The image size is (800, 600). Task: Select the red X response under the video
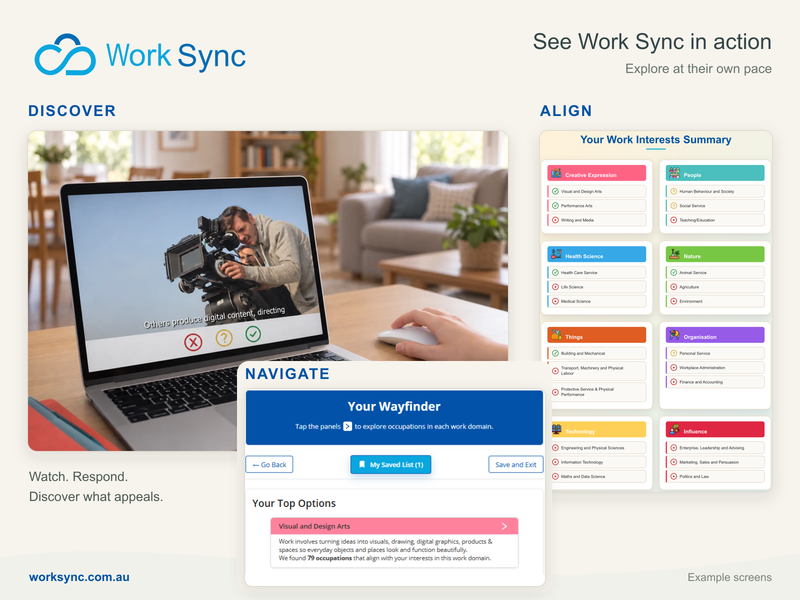[x=193, y=342]
